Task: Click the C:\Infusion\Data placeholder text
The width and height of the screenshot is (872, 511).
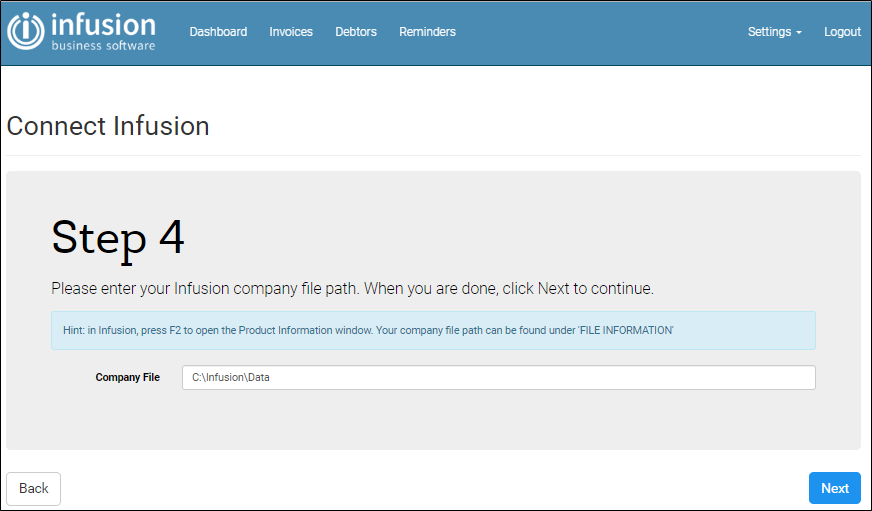Action: pos(231,378)
